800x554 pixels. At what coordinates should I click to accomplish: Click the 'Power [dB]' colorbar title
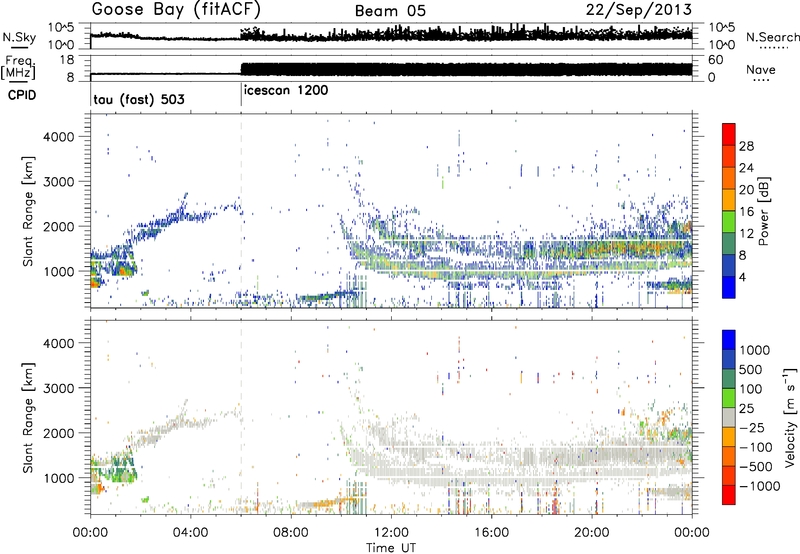click(764, 211)
